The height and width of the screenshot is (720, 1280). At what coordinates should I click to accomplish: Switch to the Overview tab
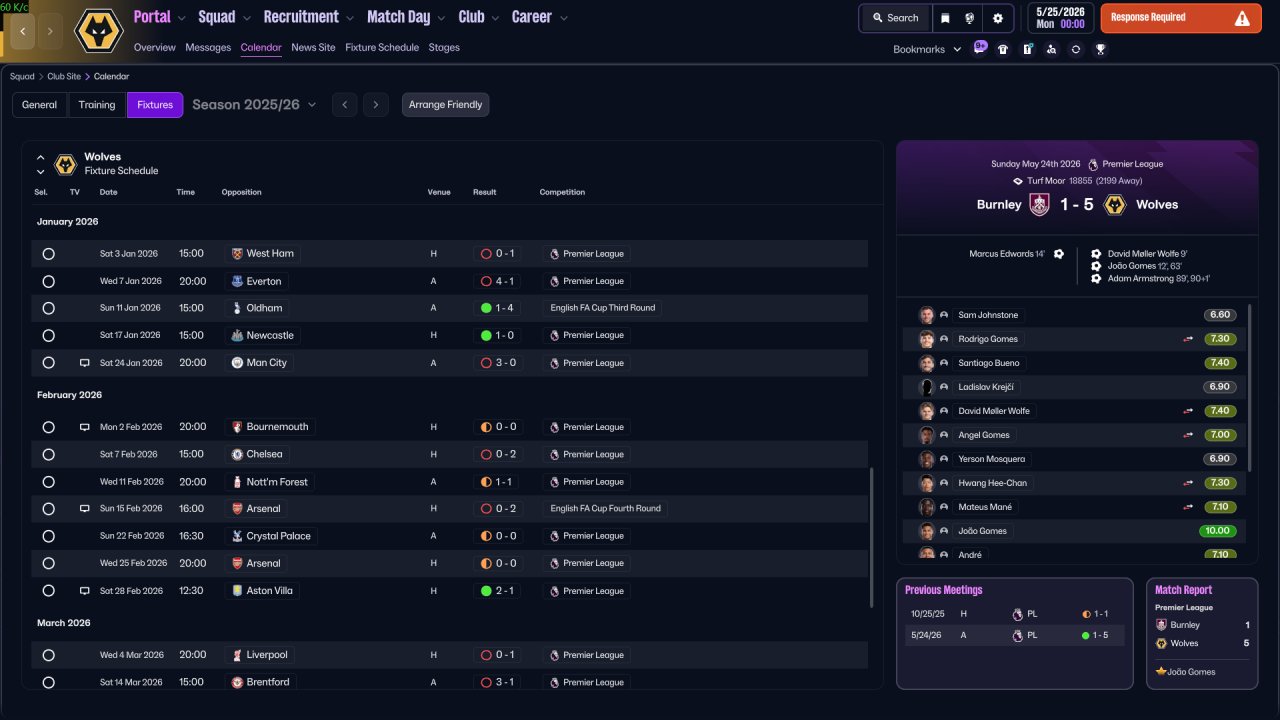pyautogui.click(x=154, y=47)
